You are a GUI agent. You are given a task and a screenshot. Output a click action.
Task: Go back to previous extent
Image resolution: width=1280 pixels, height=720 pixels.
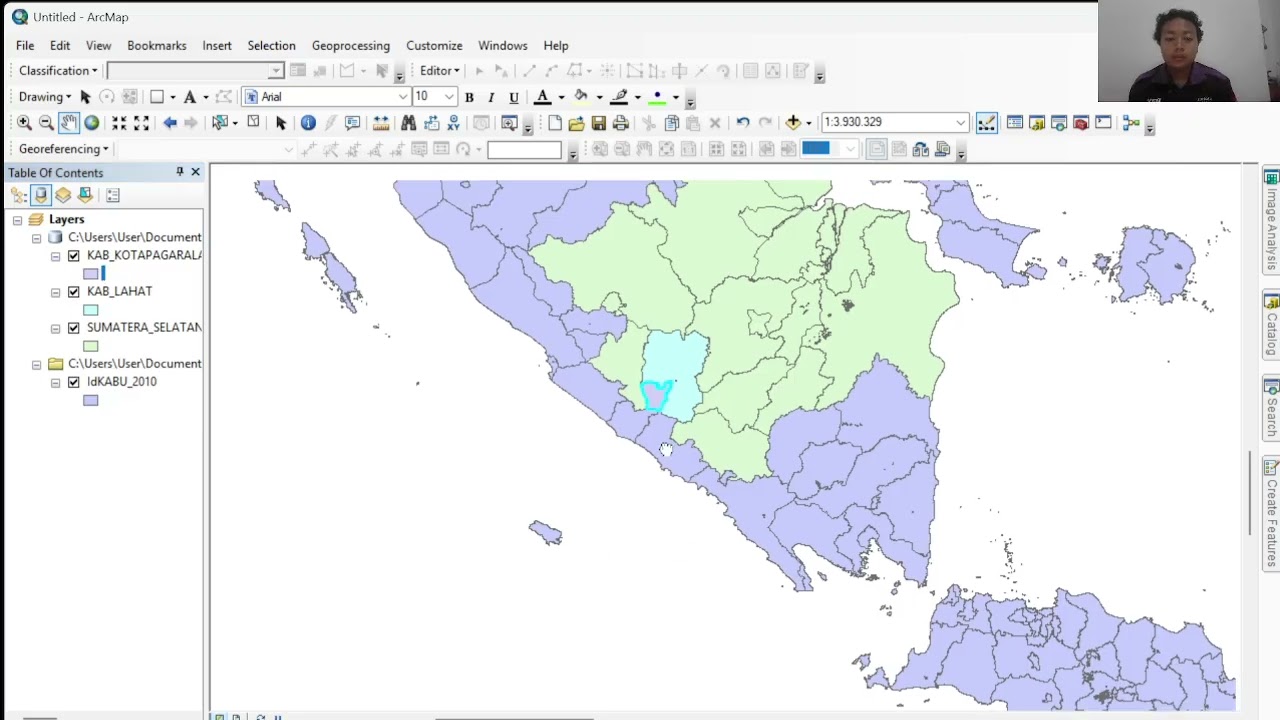170,122
